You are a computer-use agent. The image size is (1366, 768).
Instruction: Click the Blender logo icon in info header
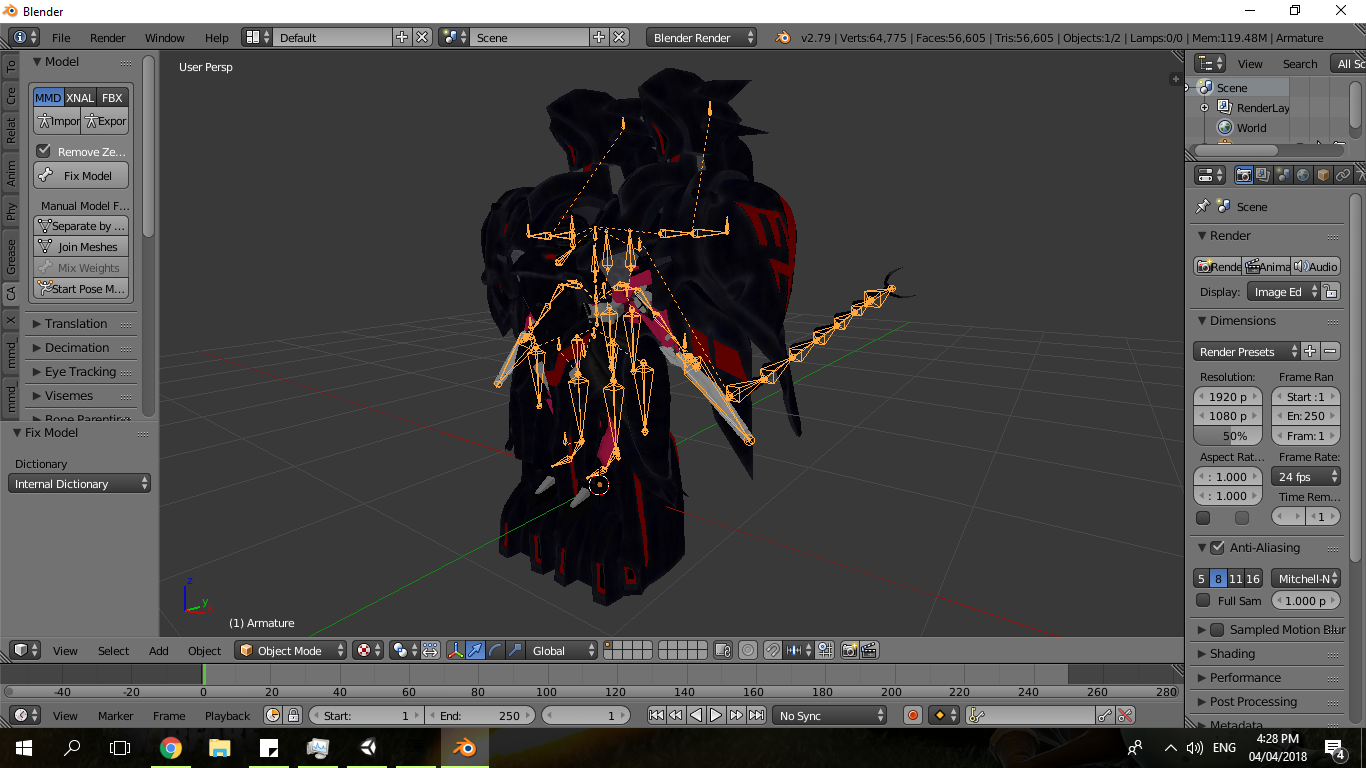pos(782,37)
